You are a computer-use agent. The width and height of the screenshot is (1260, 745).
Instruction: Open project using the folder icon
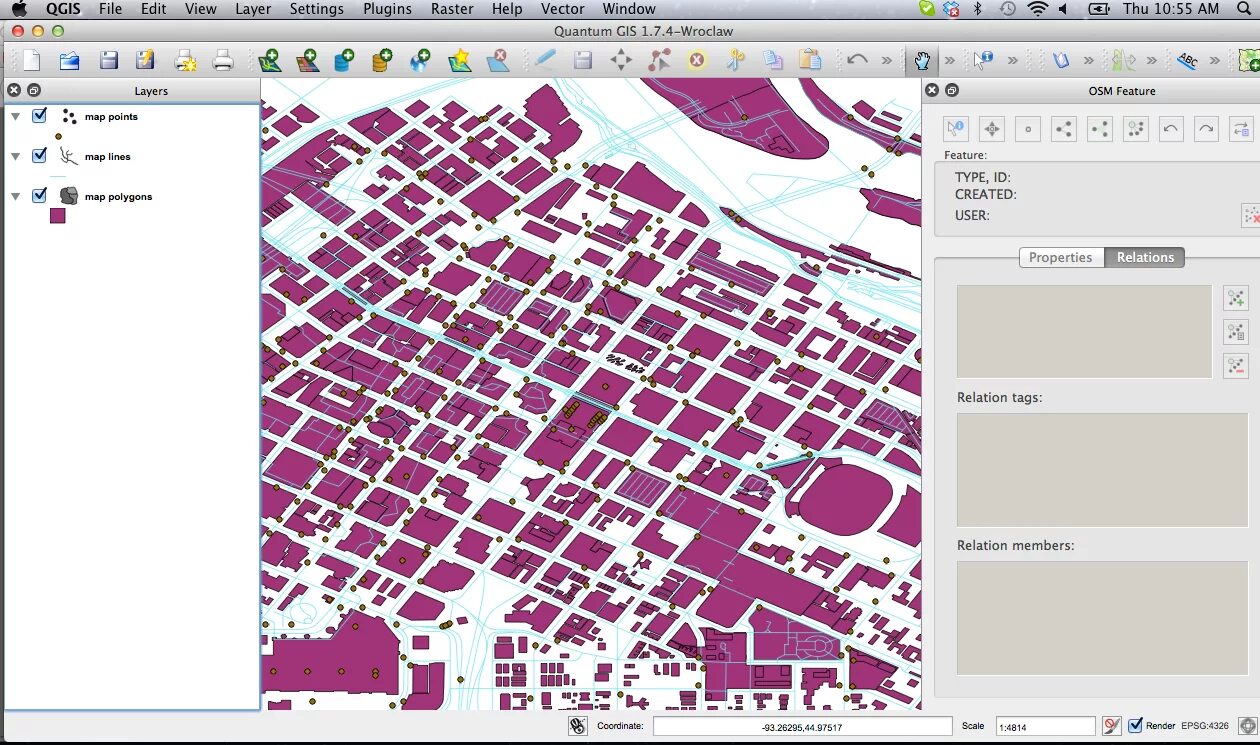pyautogui.click(x=69, y=61)
